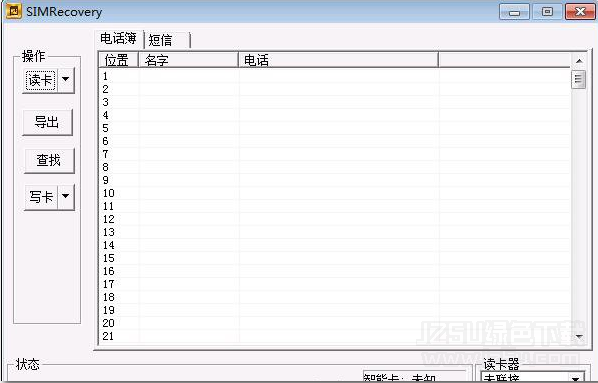Open the 短信 tab
Screen dimensions: 598x383
[x=167, y=40]
